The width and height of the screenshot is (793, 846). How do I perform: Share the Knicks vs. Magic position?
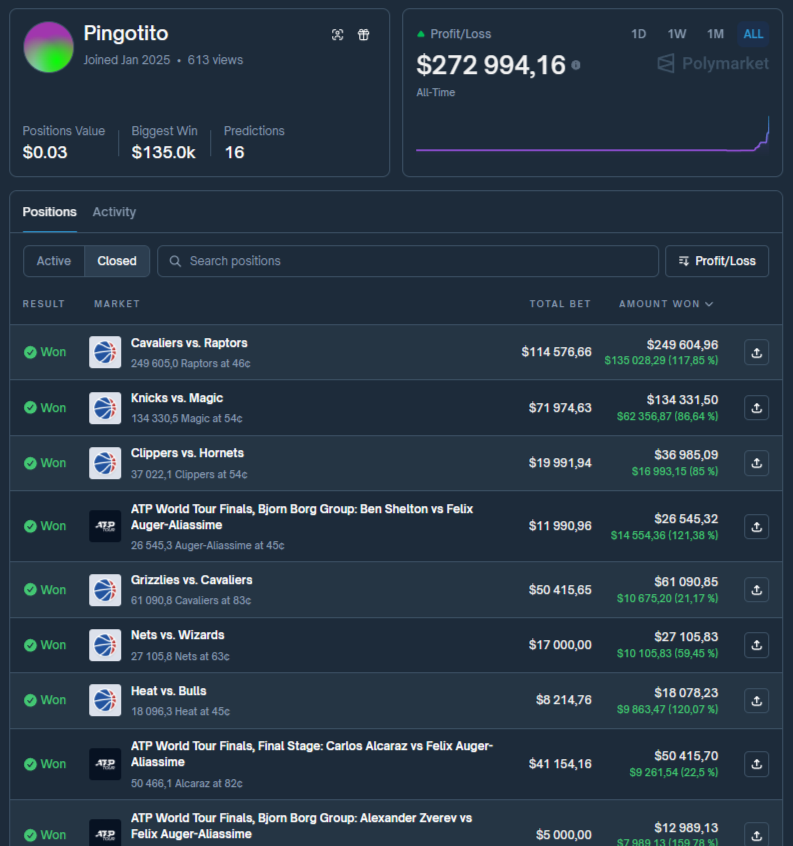pos(756,407)
